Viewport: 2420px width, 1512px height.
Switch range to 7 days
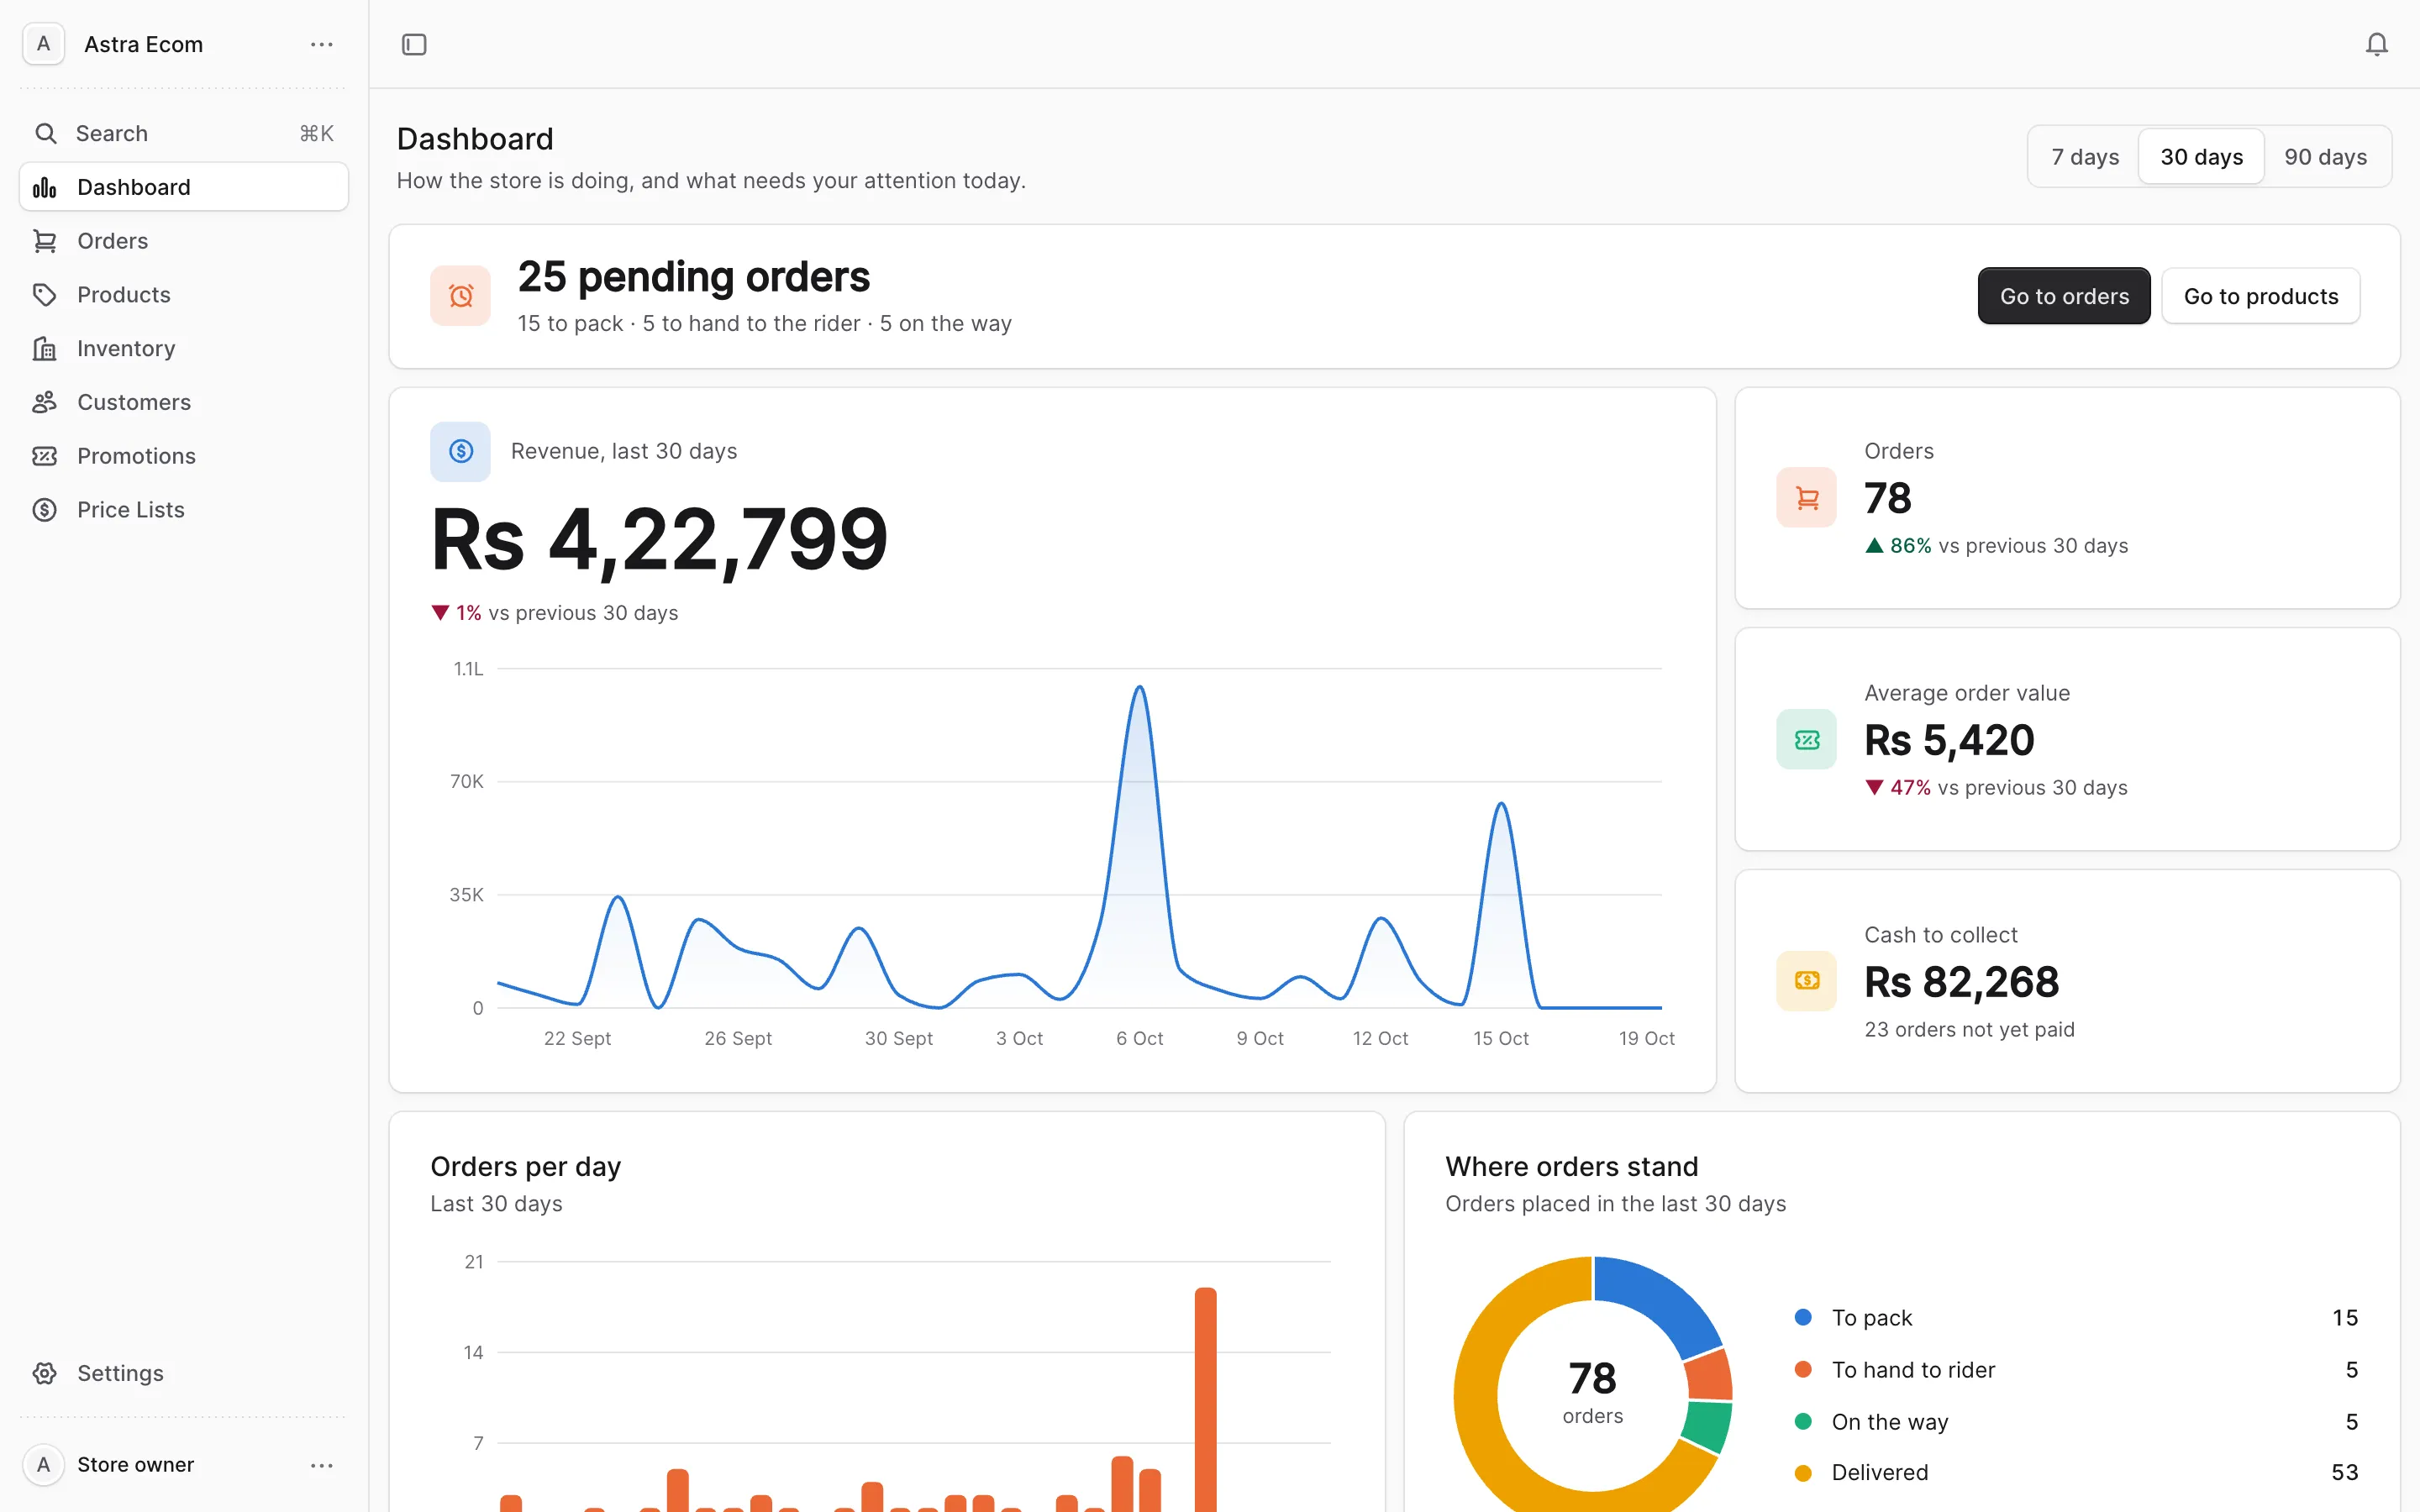click(2085, 157)
